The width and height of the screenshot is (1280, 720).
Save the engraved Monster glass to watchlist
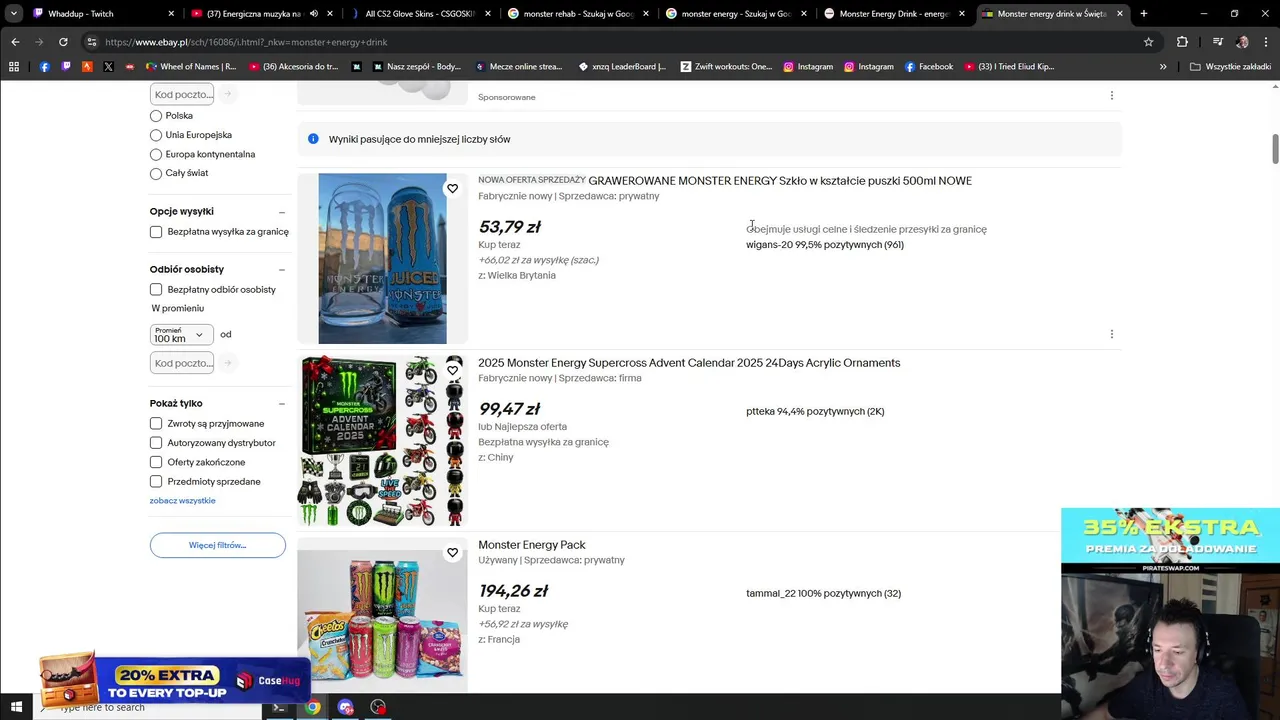452,188
